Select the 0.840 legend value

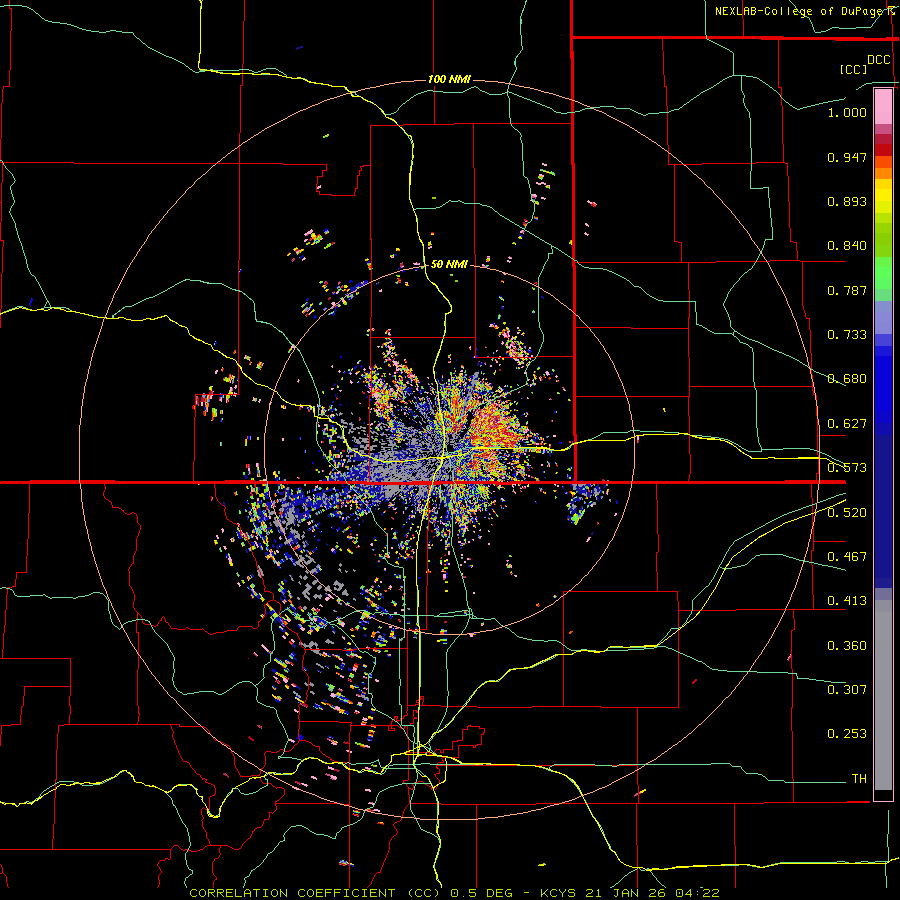(847, 246)
